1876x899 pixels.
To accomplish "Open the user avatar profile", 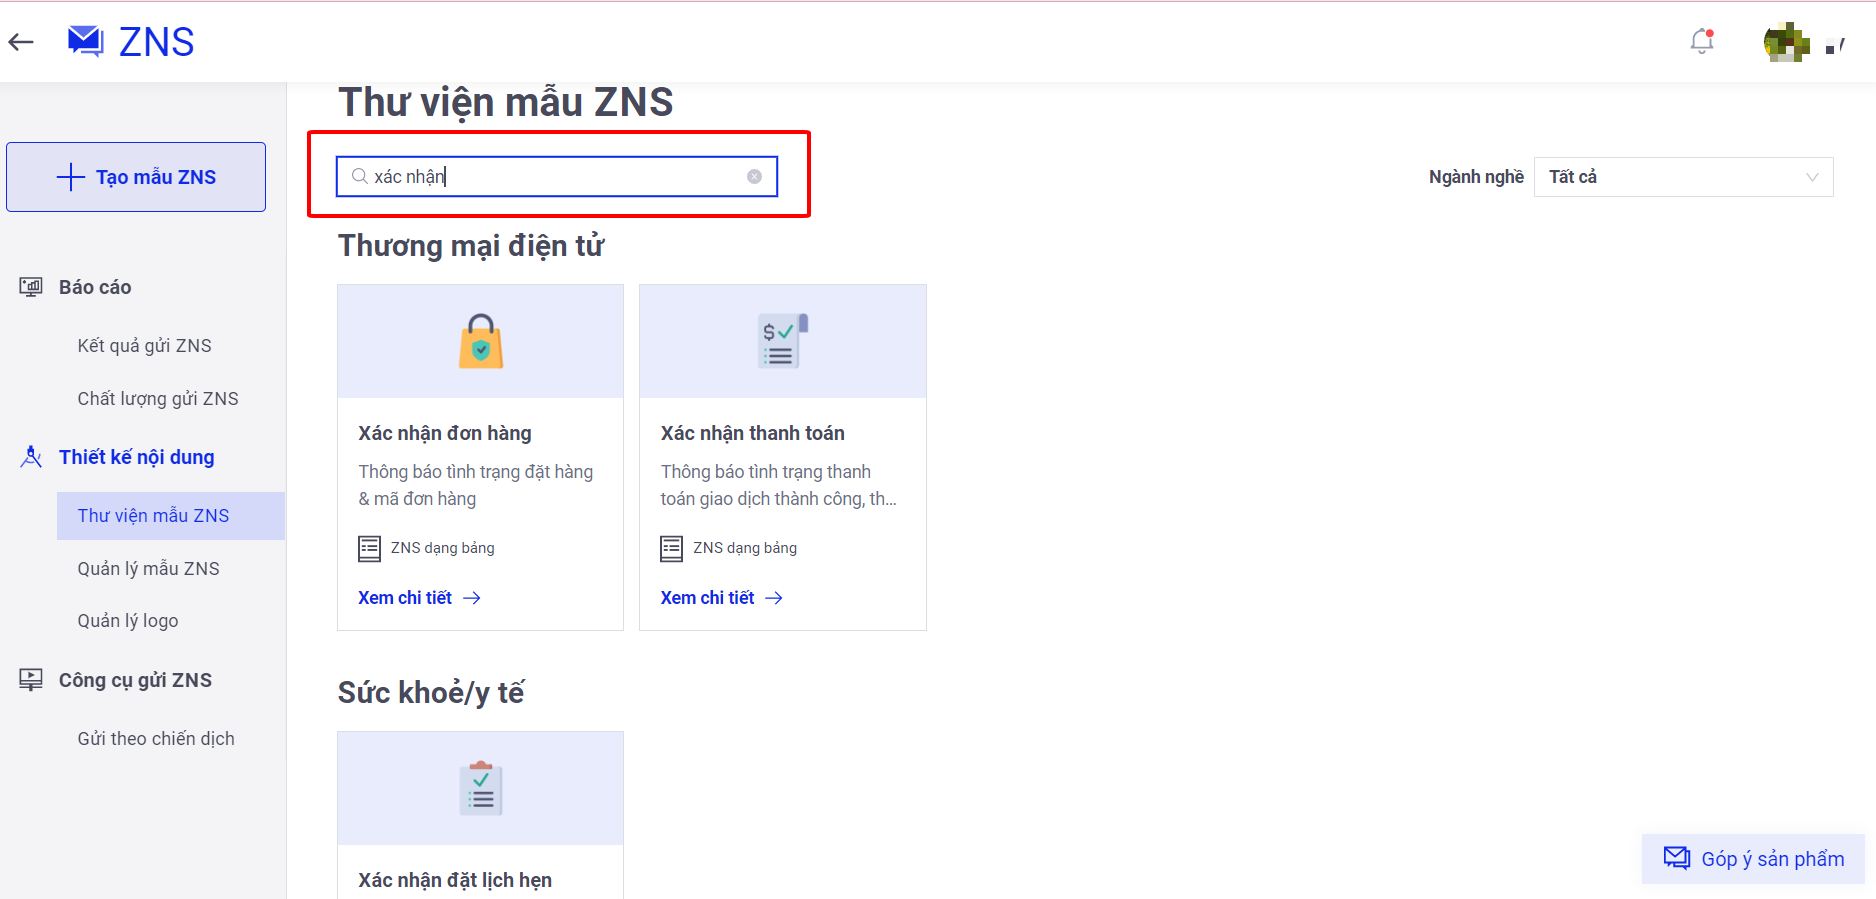I will (1786, 42).
